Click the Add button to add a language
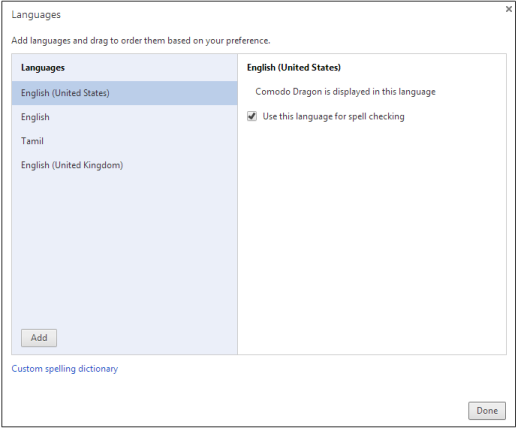The width and height of the screenshot is (518, 428). coord(39,338)
